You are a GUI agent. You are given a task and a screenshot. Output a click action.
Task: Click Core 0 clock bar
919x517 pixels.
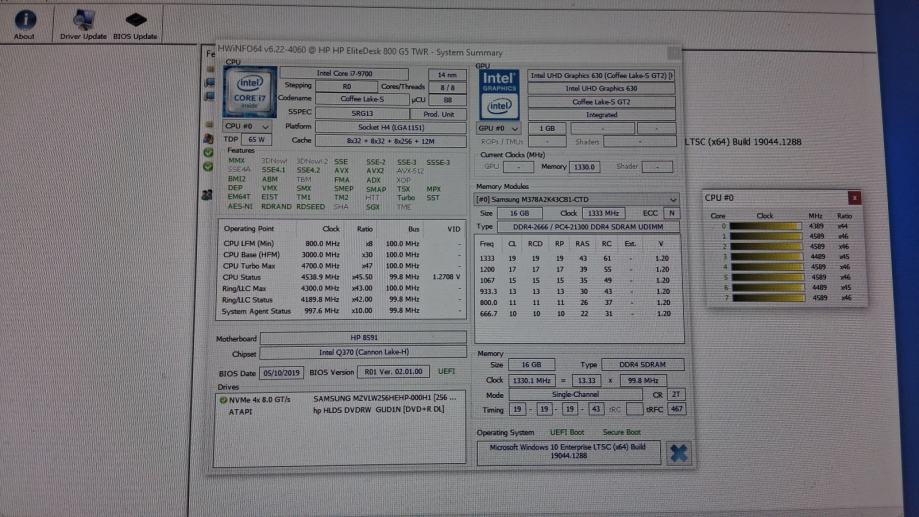765,226
